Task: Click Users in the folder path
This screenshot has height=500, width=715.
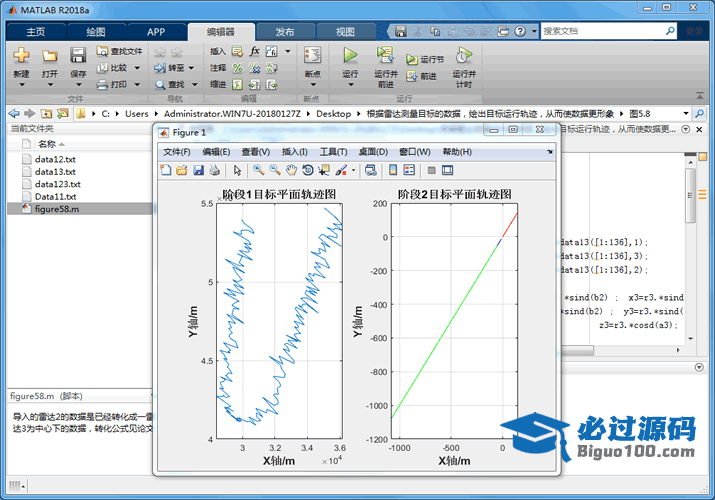Action: [137, 113]
